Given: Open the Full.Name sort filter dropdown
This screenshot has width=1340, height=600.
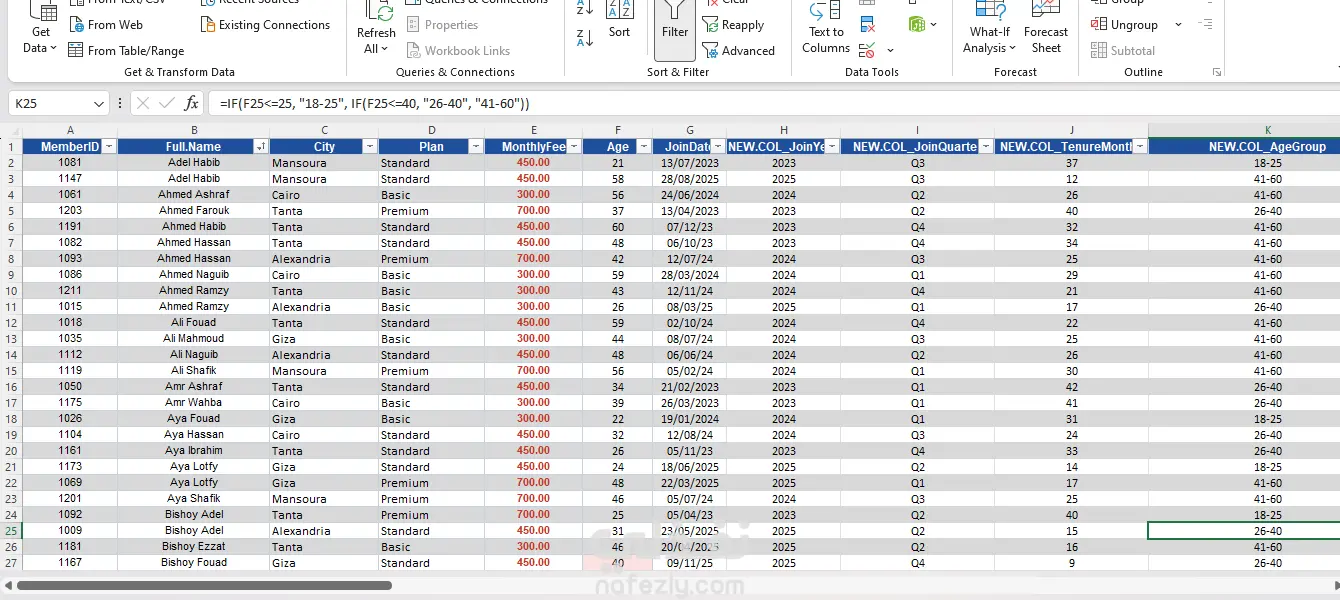Looking at the screenshot, I should 261,147.
